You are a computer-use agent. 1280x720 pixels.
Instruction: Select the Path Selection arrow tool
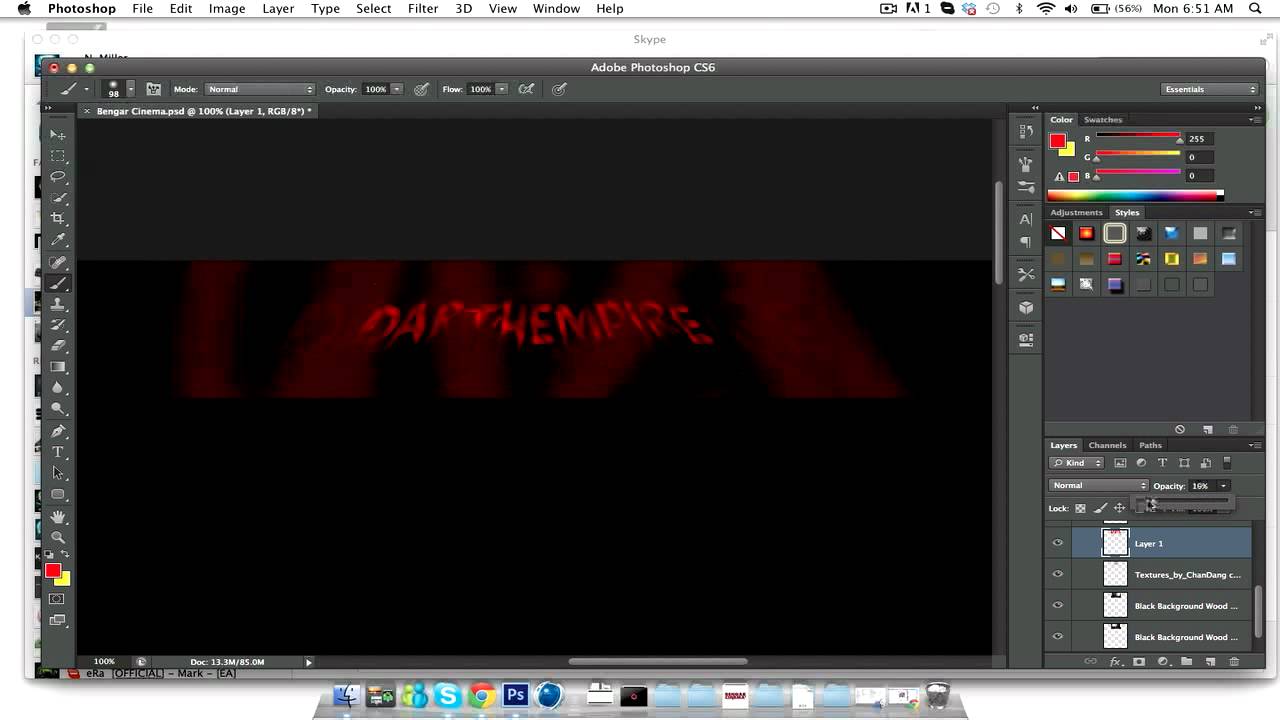pyautogui.click(x=58, y=473)
